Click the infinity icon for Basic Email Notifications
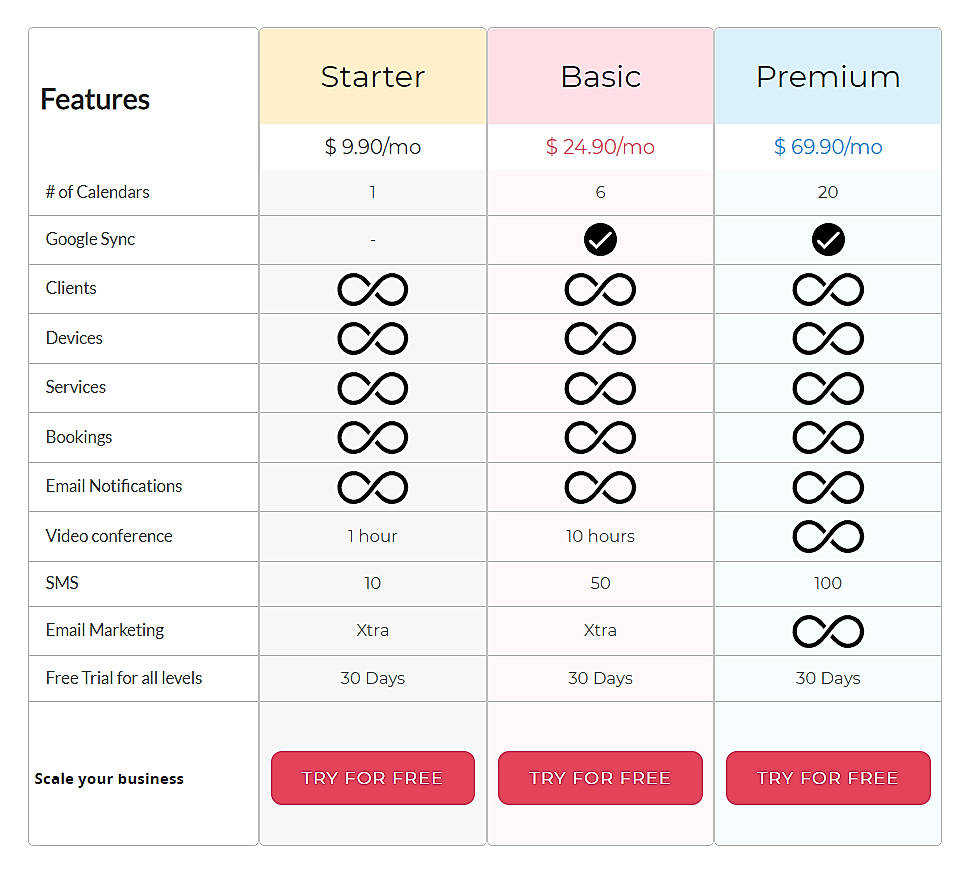Screen dimensions: 972x872 pos(600,486)
